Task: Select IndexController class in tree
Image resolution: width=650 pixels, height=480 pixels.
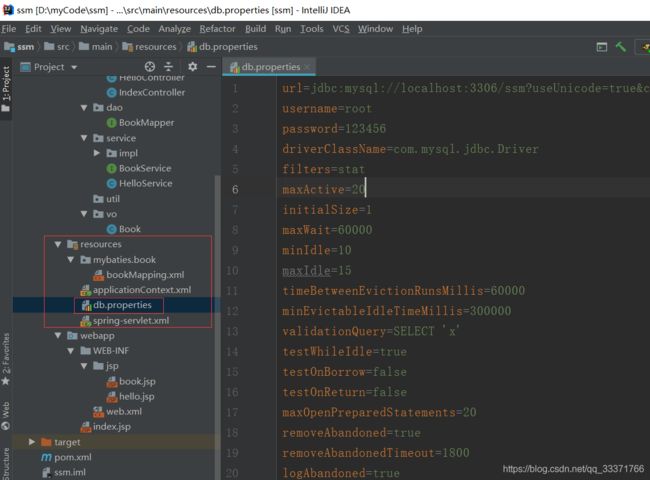Action: [146, 92]
